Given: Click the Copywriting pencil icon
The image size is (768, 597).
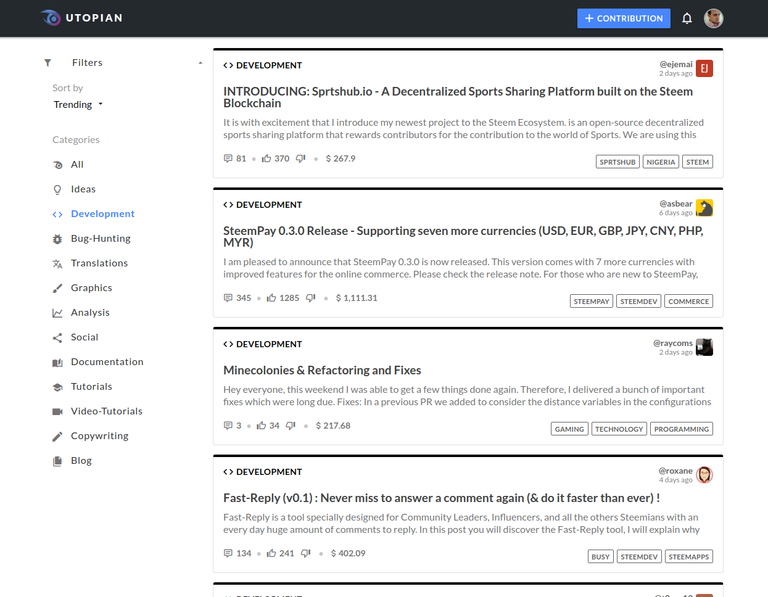Looking at the screenshot, I should click(x=57, y=436).
